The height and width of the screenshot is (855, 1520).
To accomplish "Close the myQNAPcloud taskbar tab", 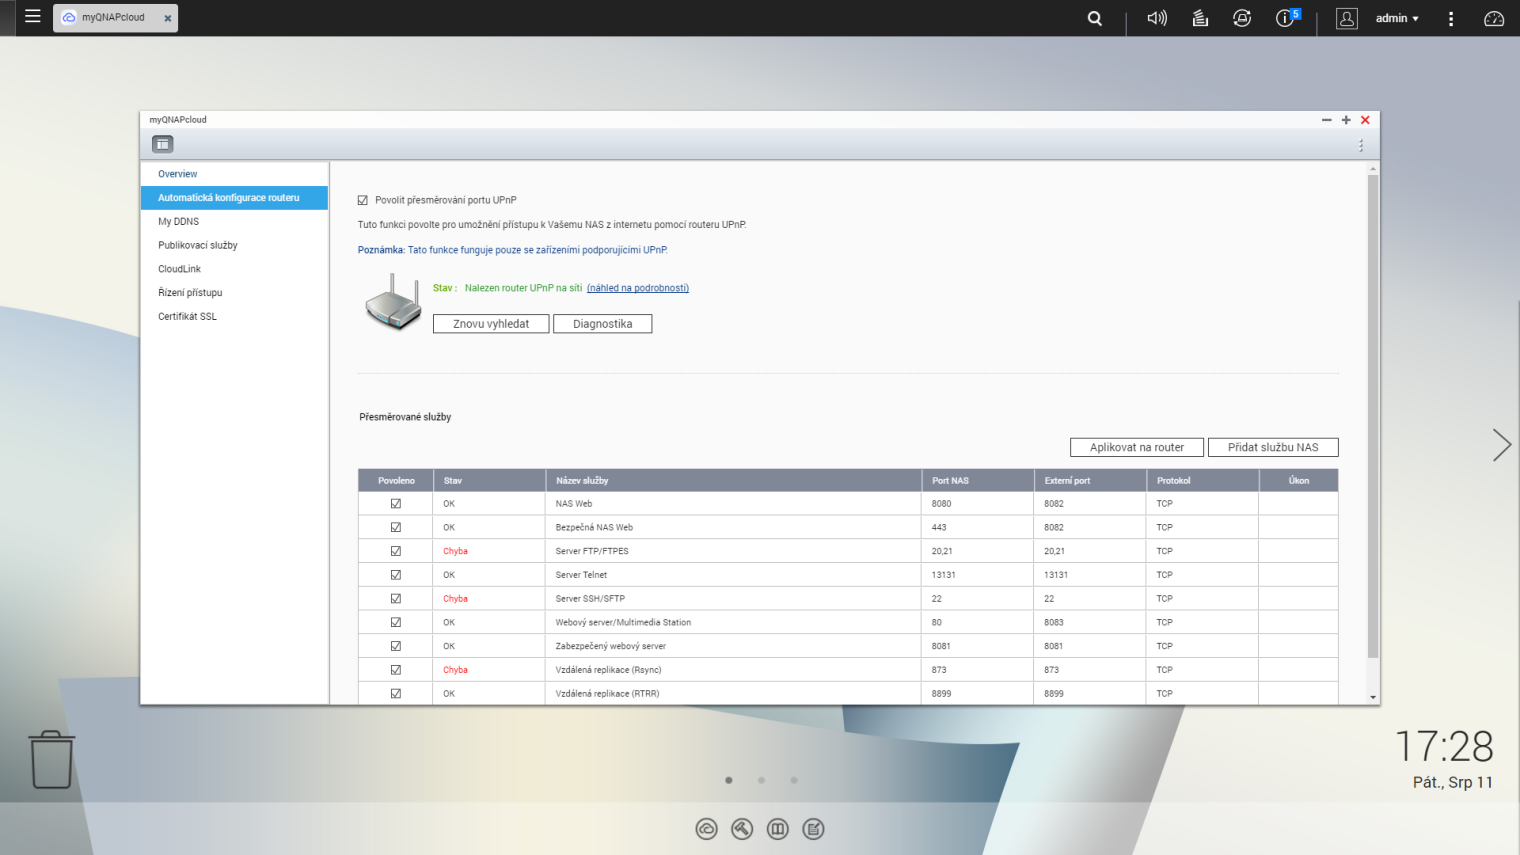I will [x=168, y=18].
